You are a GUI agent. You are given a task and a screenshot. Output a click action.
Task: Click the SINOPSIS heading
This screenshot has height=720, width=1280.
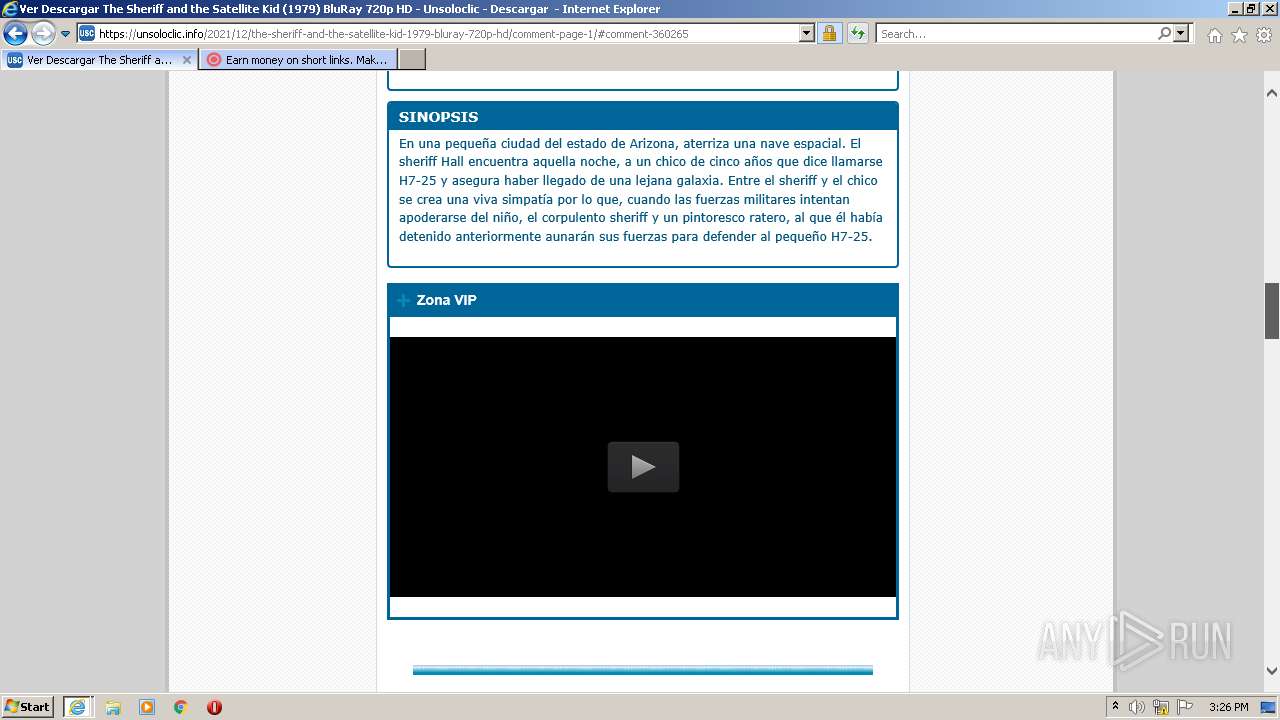click(x=438, y=117)
